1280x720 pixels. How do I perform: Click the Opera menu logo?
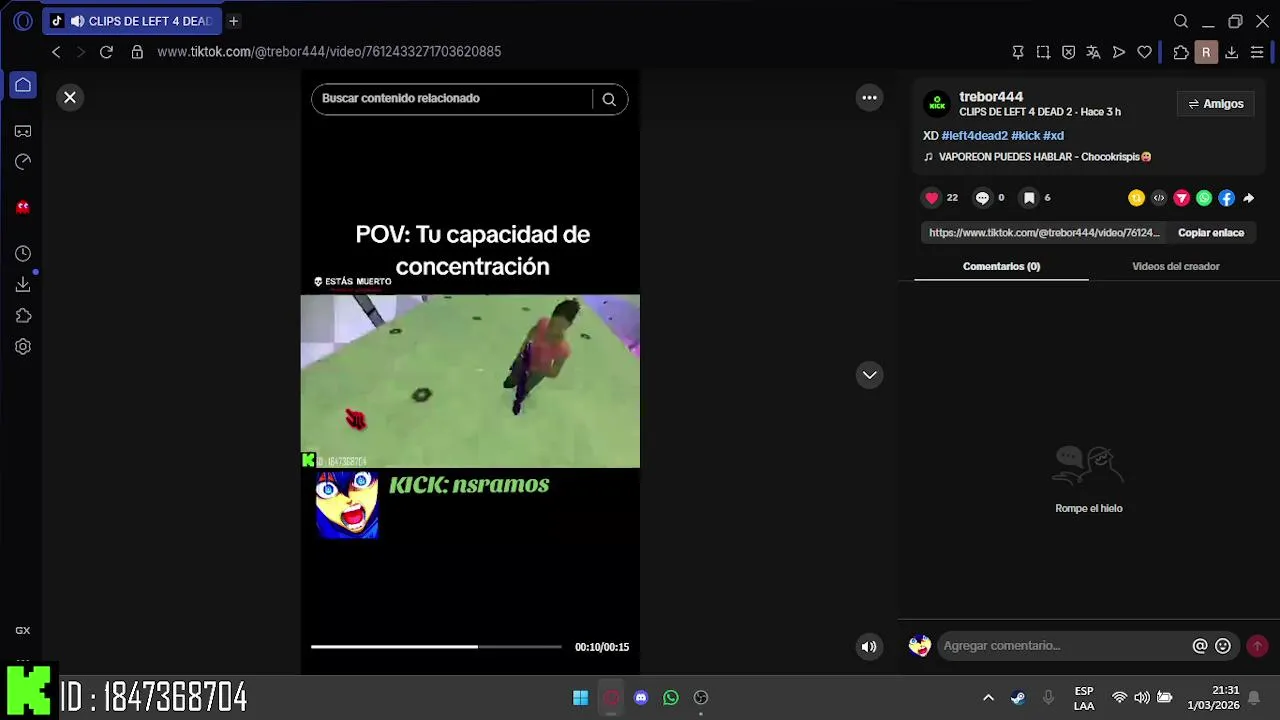(23, 21)
